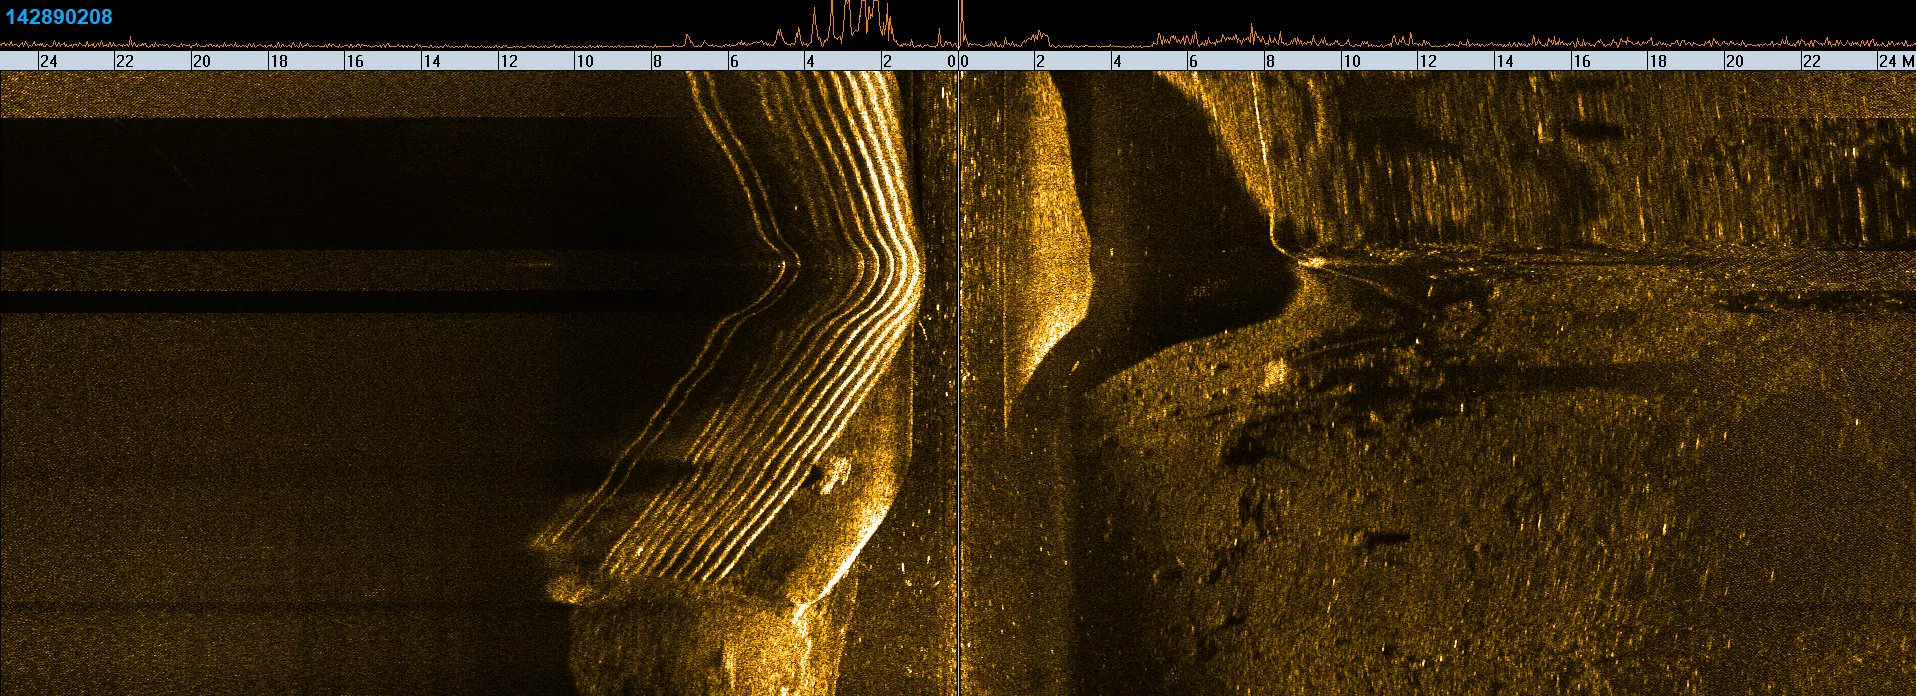Click the record number 142890208 label

[x=59, y=17]
